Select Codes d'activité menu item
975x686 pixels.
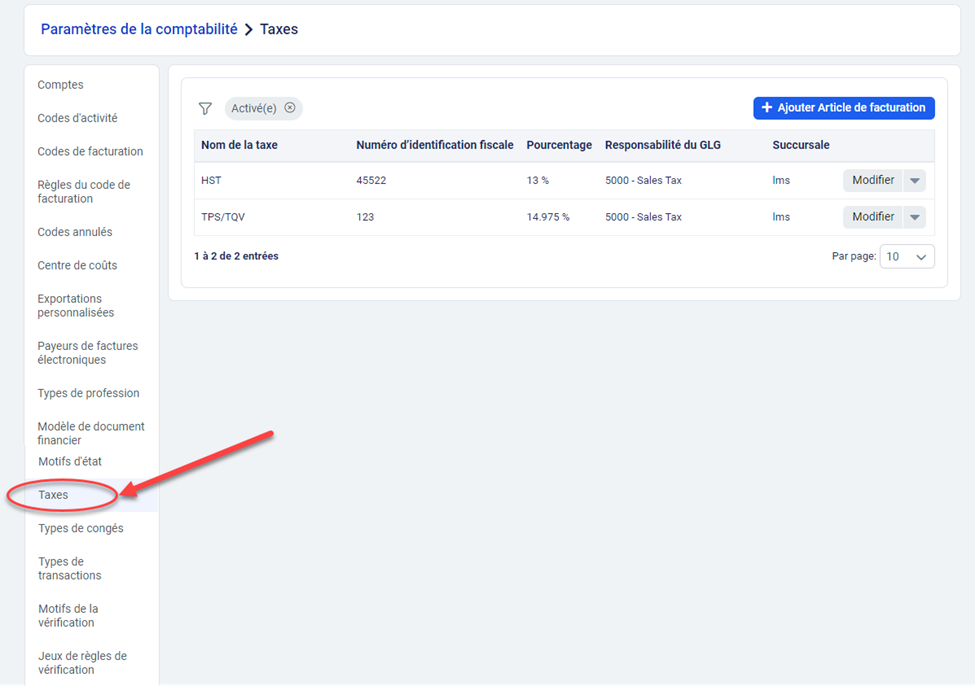[x=77, y=118]
